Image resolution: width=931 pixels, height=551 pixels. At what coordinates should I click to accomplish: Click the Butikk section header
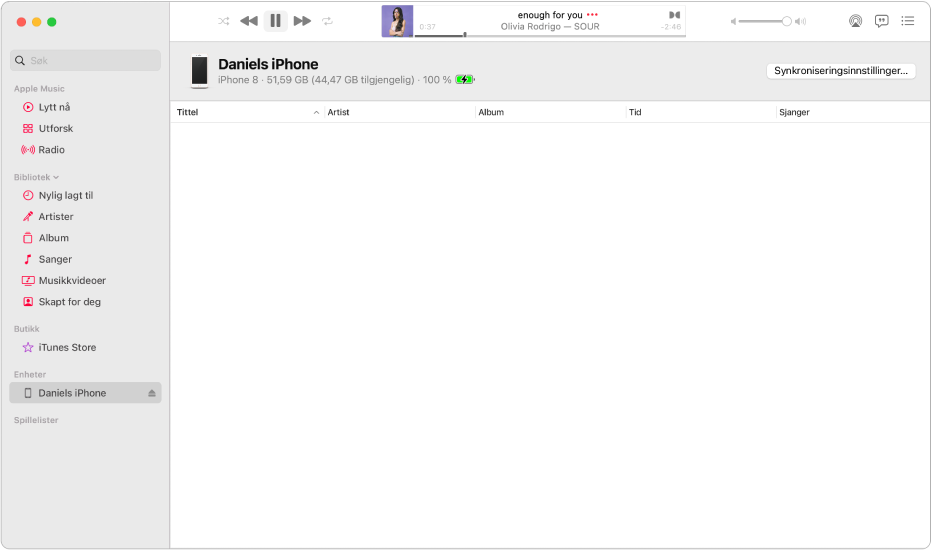pos(27,328)
